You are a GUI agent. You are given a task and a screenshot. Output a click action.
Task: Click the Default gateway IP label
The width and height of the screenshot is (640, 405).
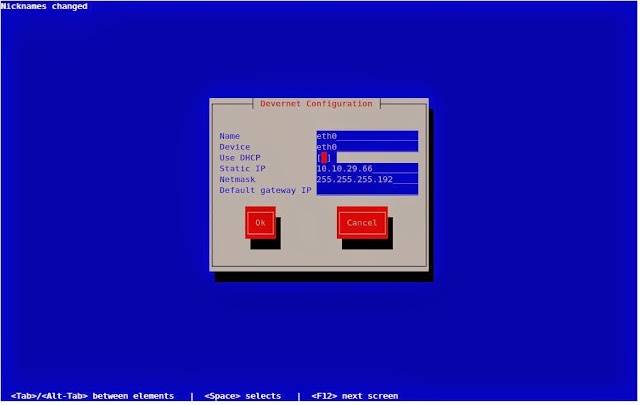[x=265, y=190]
